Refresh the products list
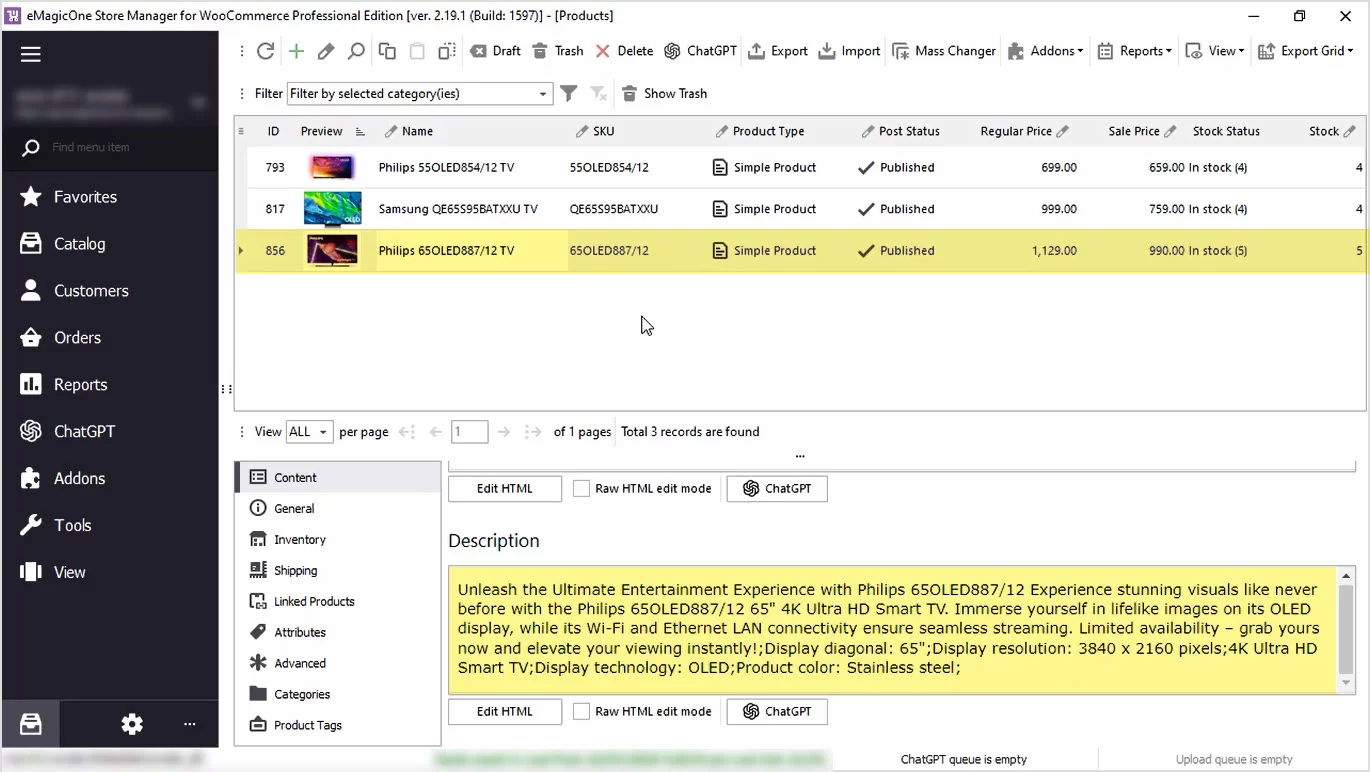1370x772 pixels. pyautogui.click(x=265, y=51)
